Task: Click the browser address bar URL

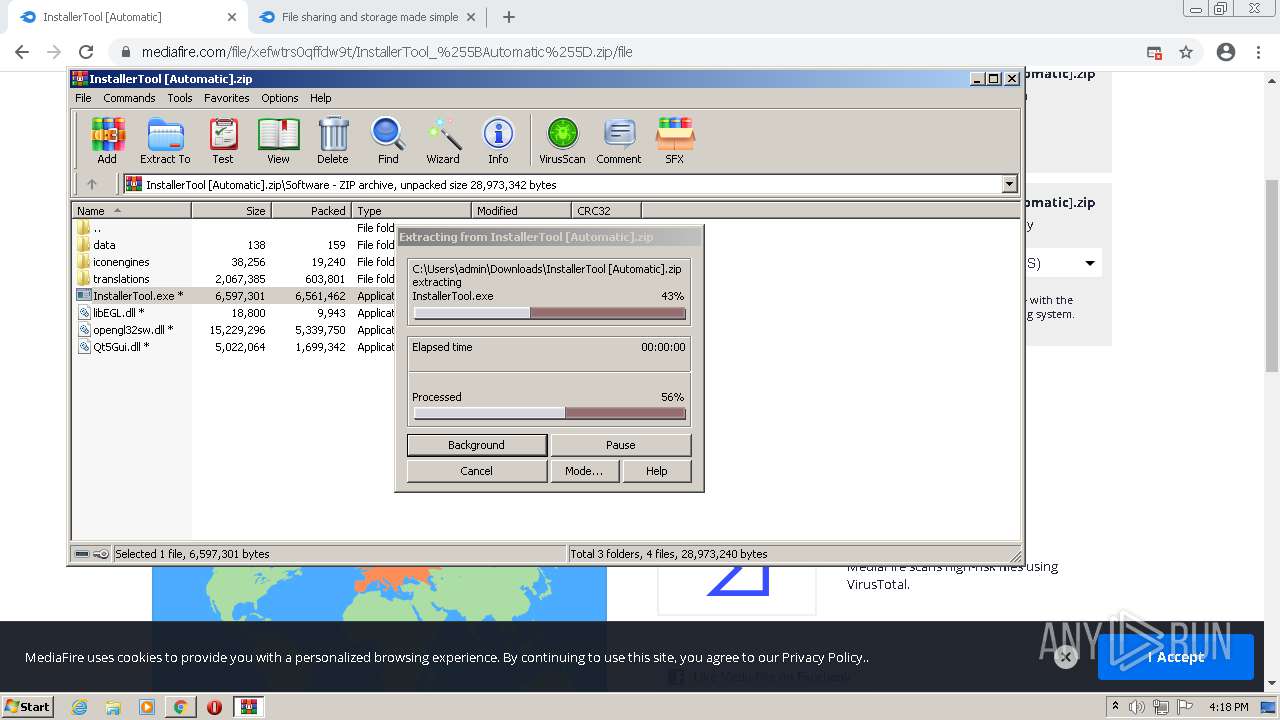Action: (387, 52)
